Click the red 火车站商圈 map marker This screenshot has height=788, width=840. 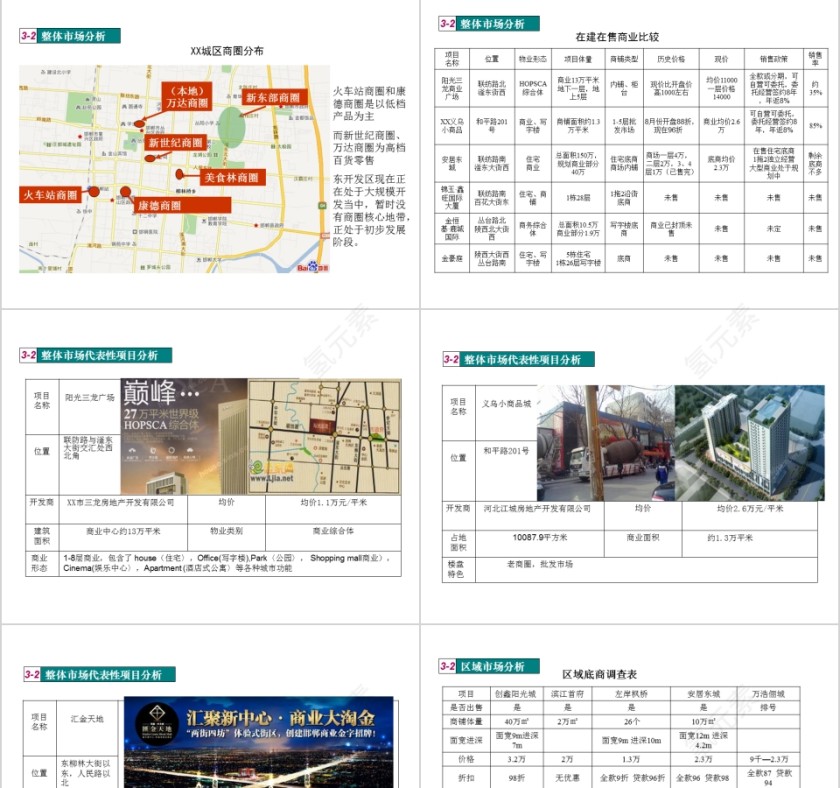(x=93, y=190)
